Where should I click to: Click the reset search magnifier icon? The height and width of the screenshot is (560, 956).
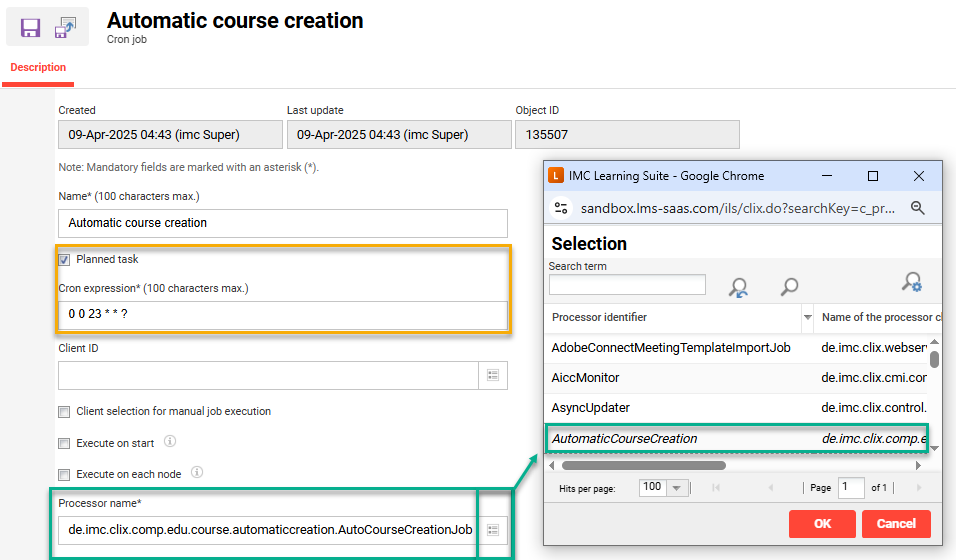pos(738,286)
